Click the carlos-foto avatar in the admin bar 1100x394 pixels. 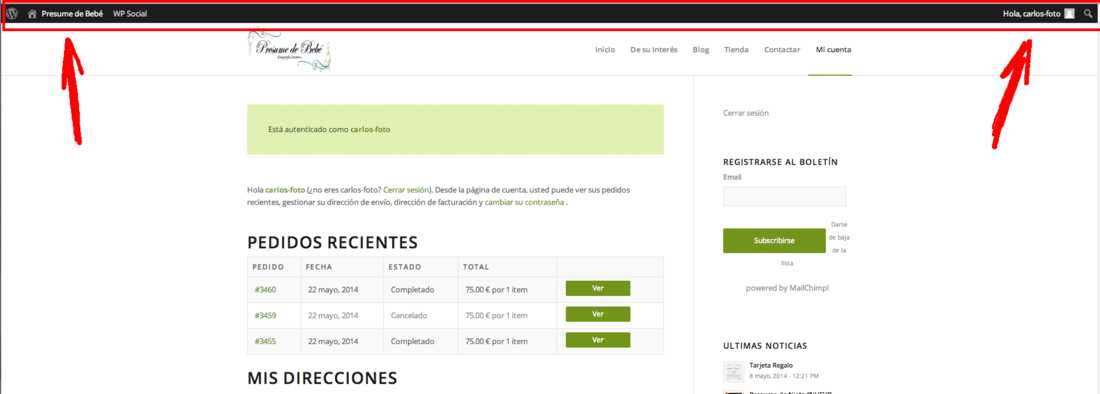(1069, 13)
